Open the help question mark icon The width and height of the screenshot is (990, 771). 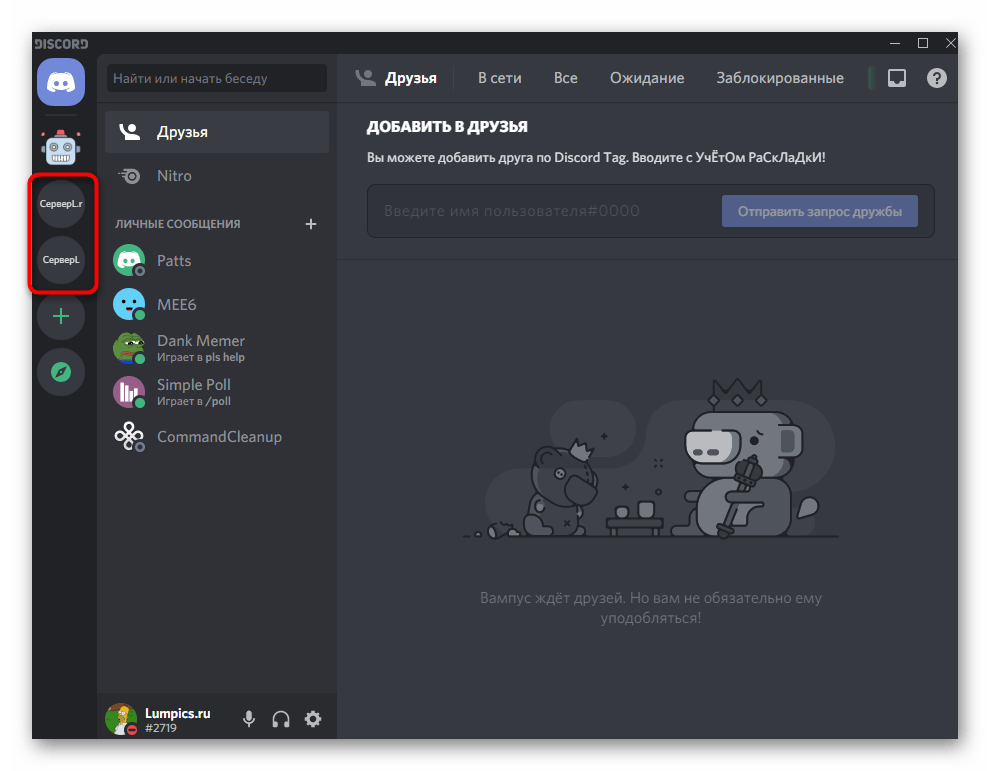tap(936, 78)
